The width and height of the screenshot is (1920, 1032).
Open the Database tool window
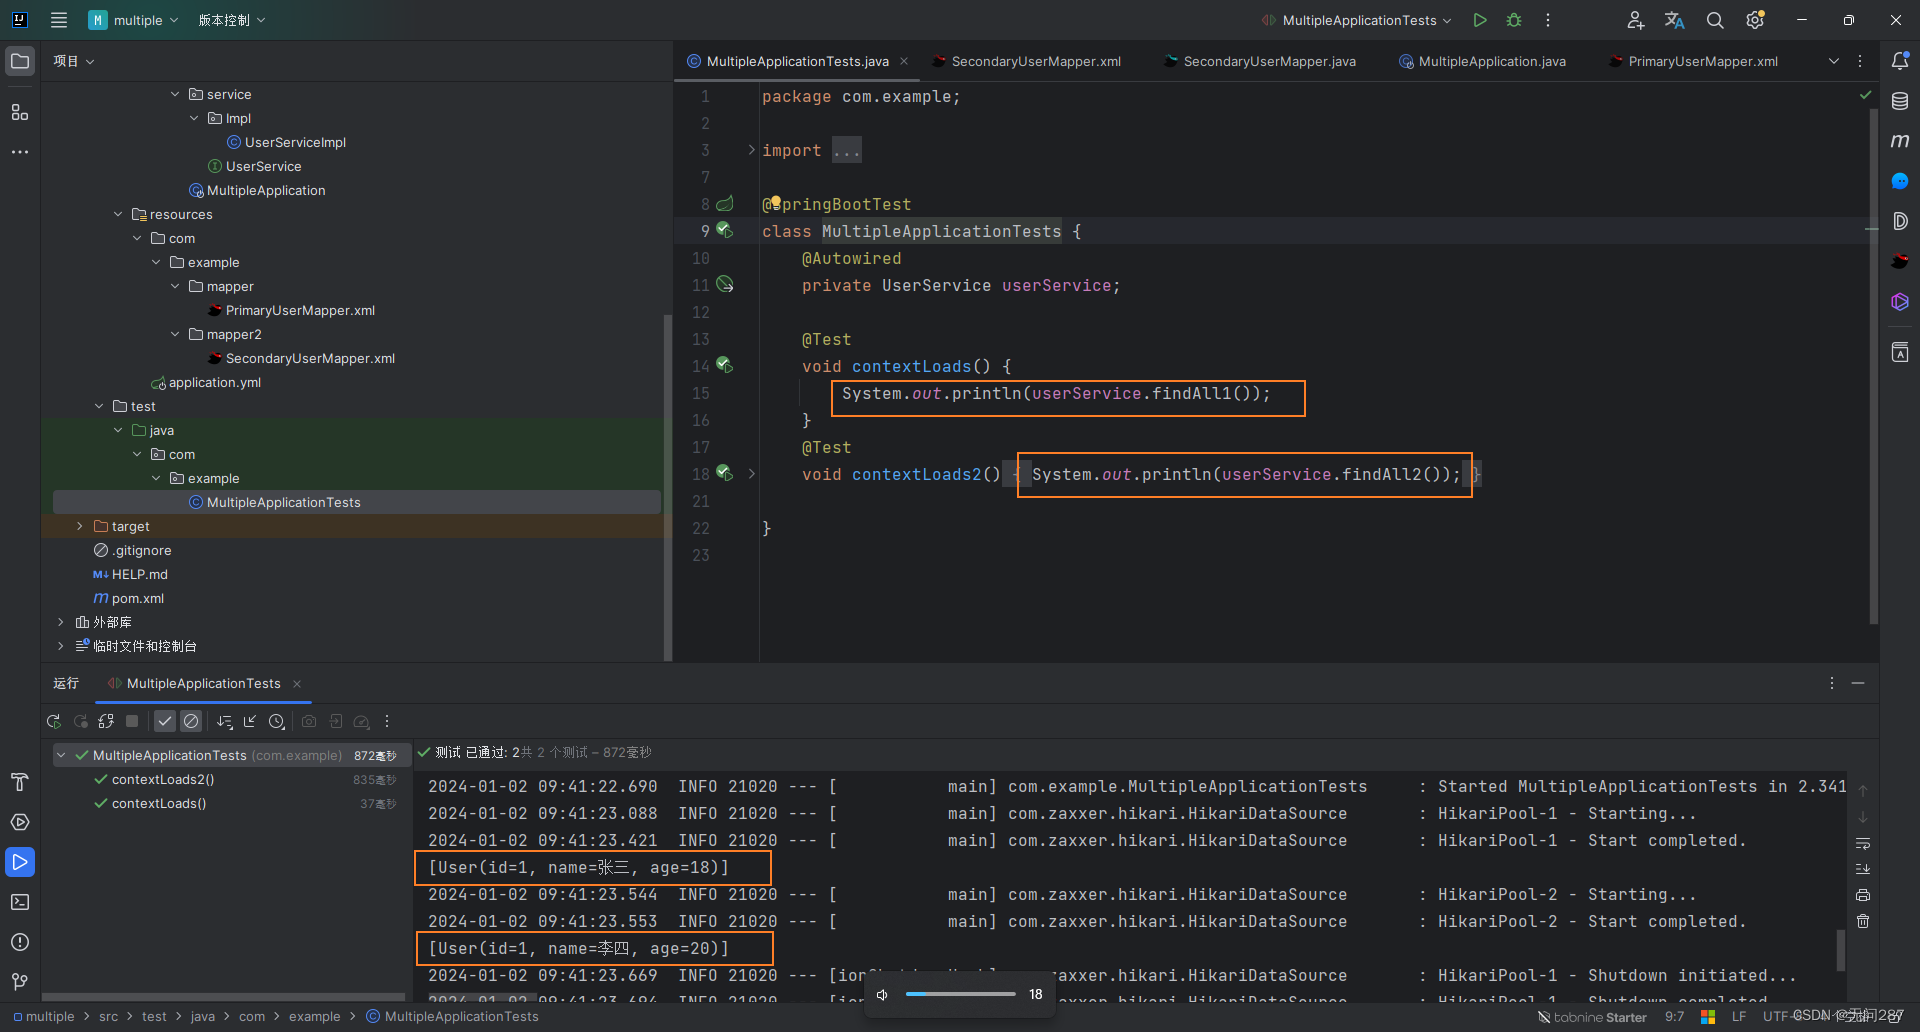[1900, 101]
